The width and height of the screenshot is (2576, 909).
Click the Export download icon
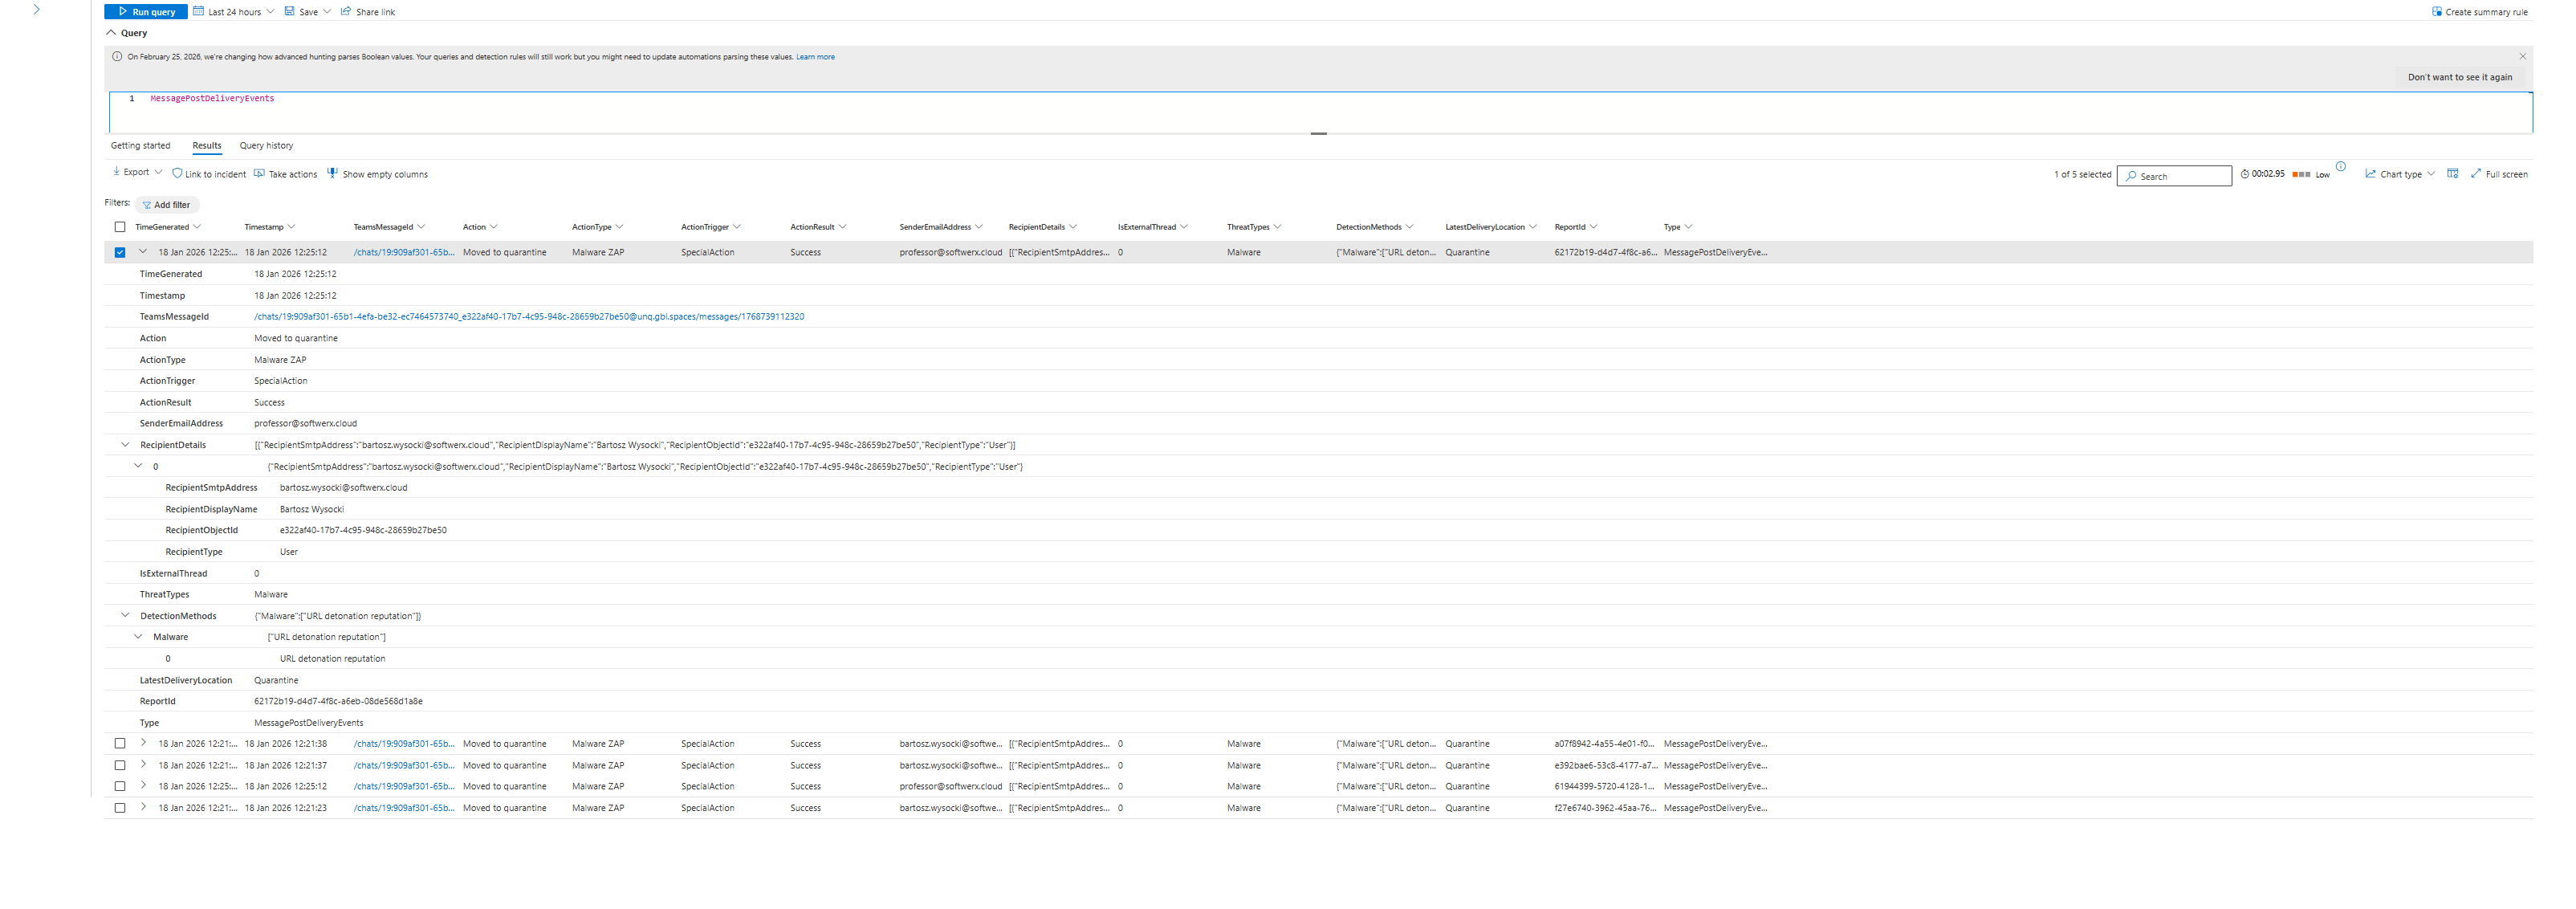(x=117, y=172)
